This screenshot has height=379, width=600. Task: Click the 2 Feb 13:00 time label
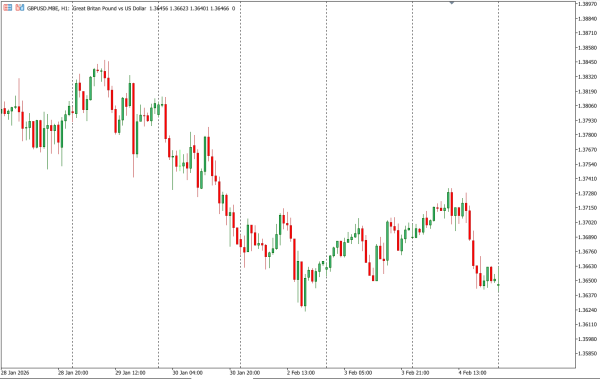click(x=301, y=372)
